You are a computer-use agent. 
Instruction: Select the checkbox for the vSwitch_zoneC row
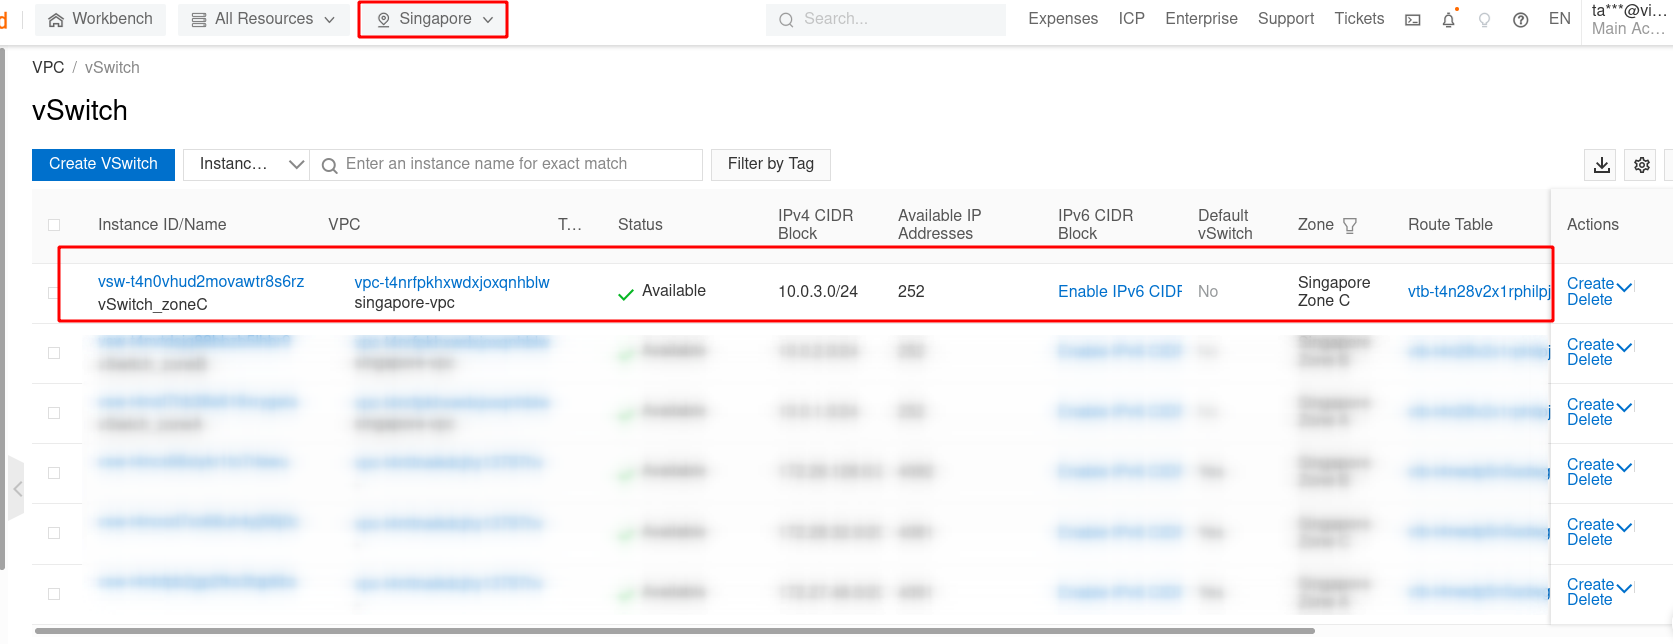(x=54, y=293)
